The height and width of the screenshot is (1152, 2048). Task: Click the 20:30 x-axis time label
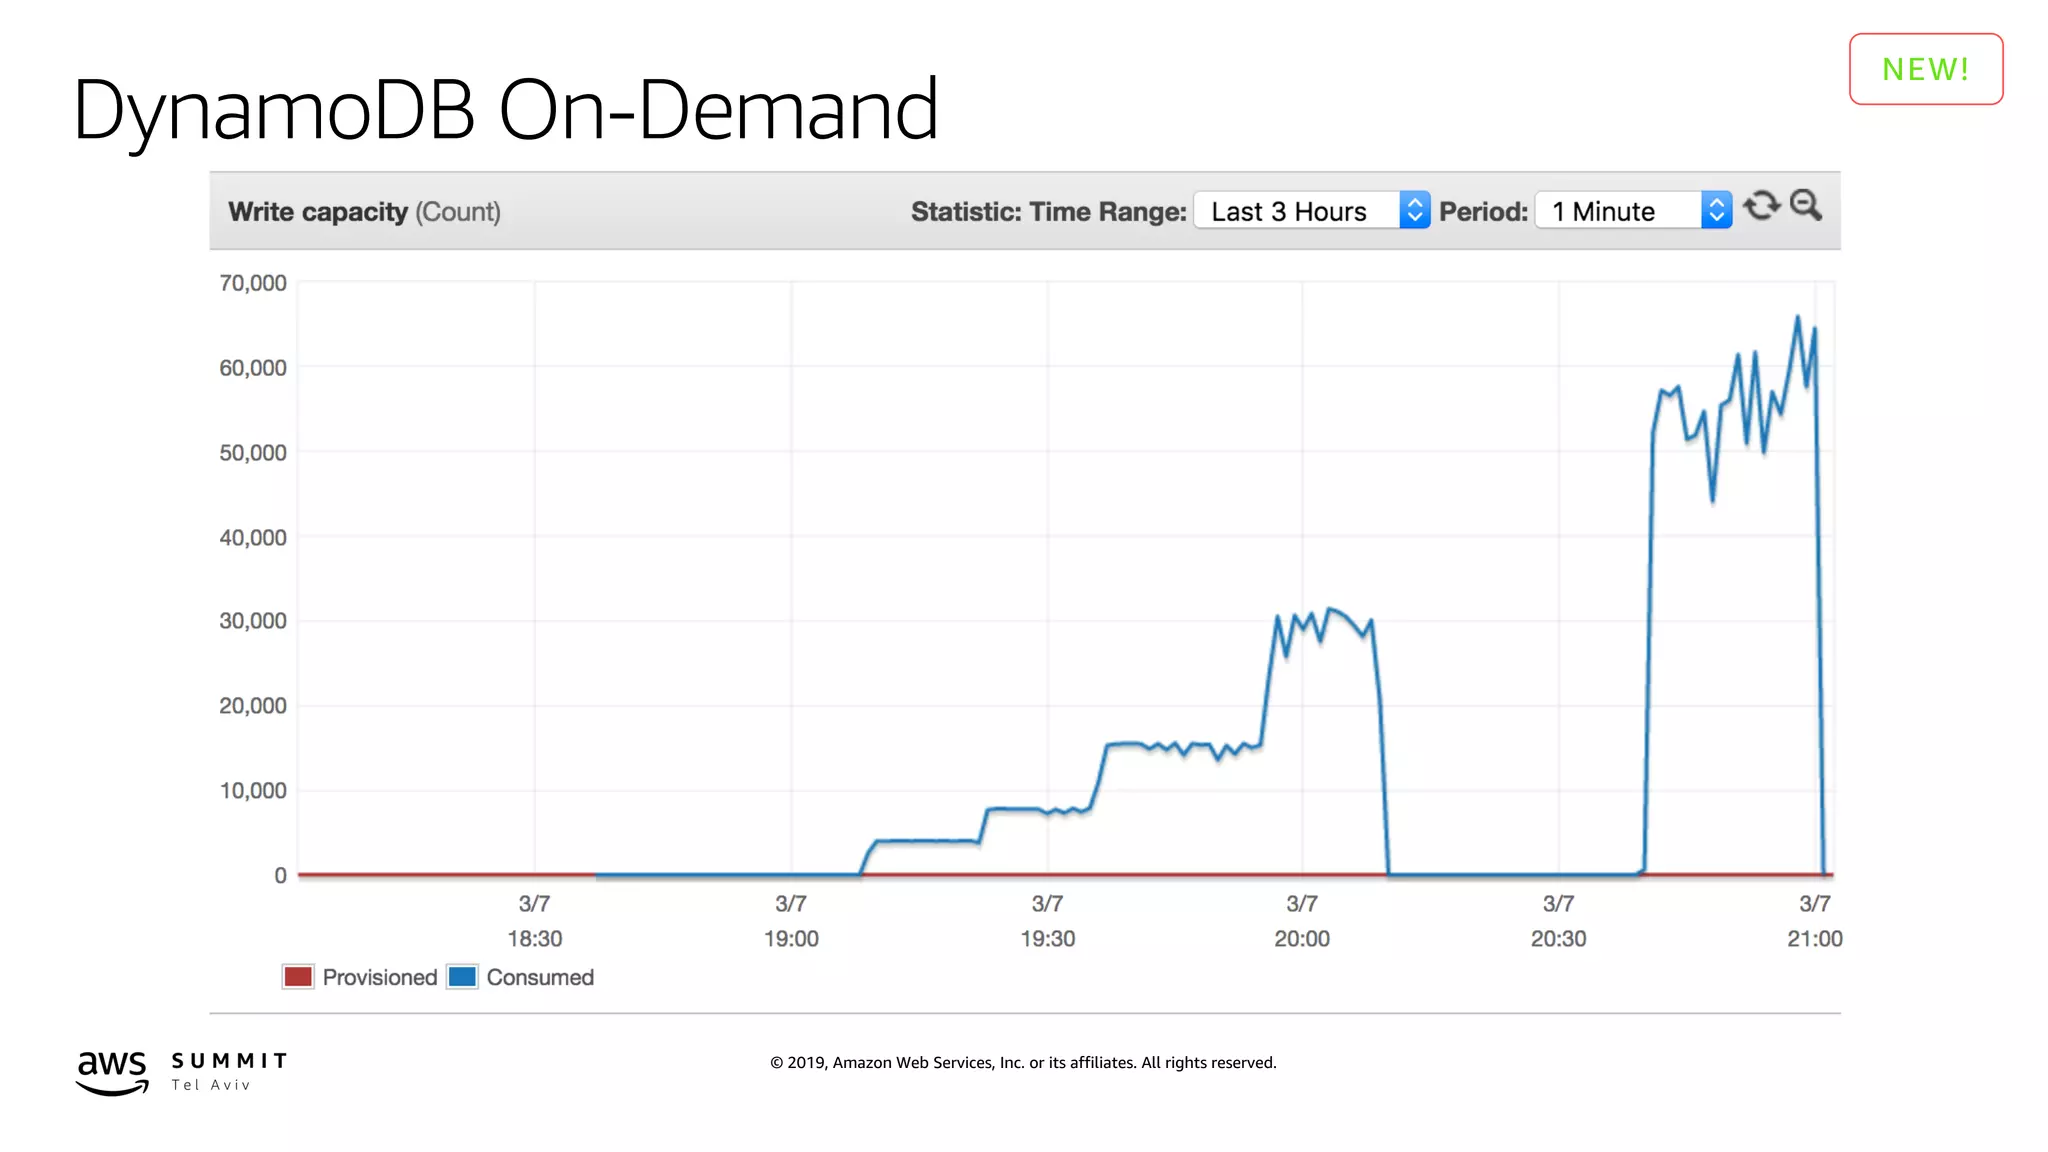pyautogui.click(x=1559, y=939)
